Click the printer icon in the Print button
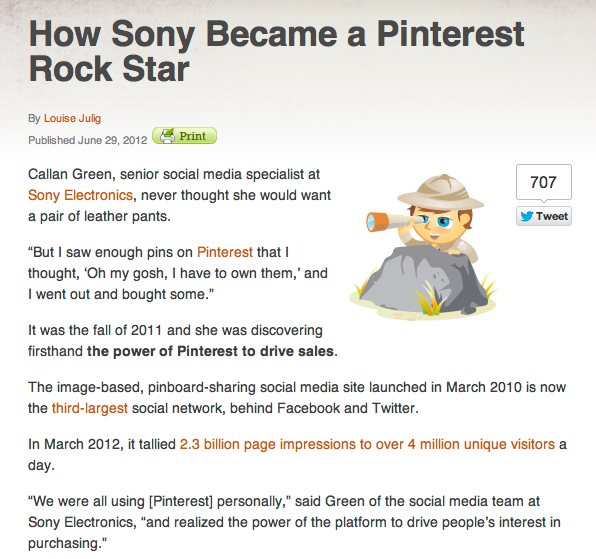Image resolution: width=596 pixels, height=559 pixels. coord(167,136)
